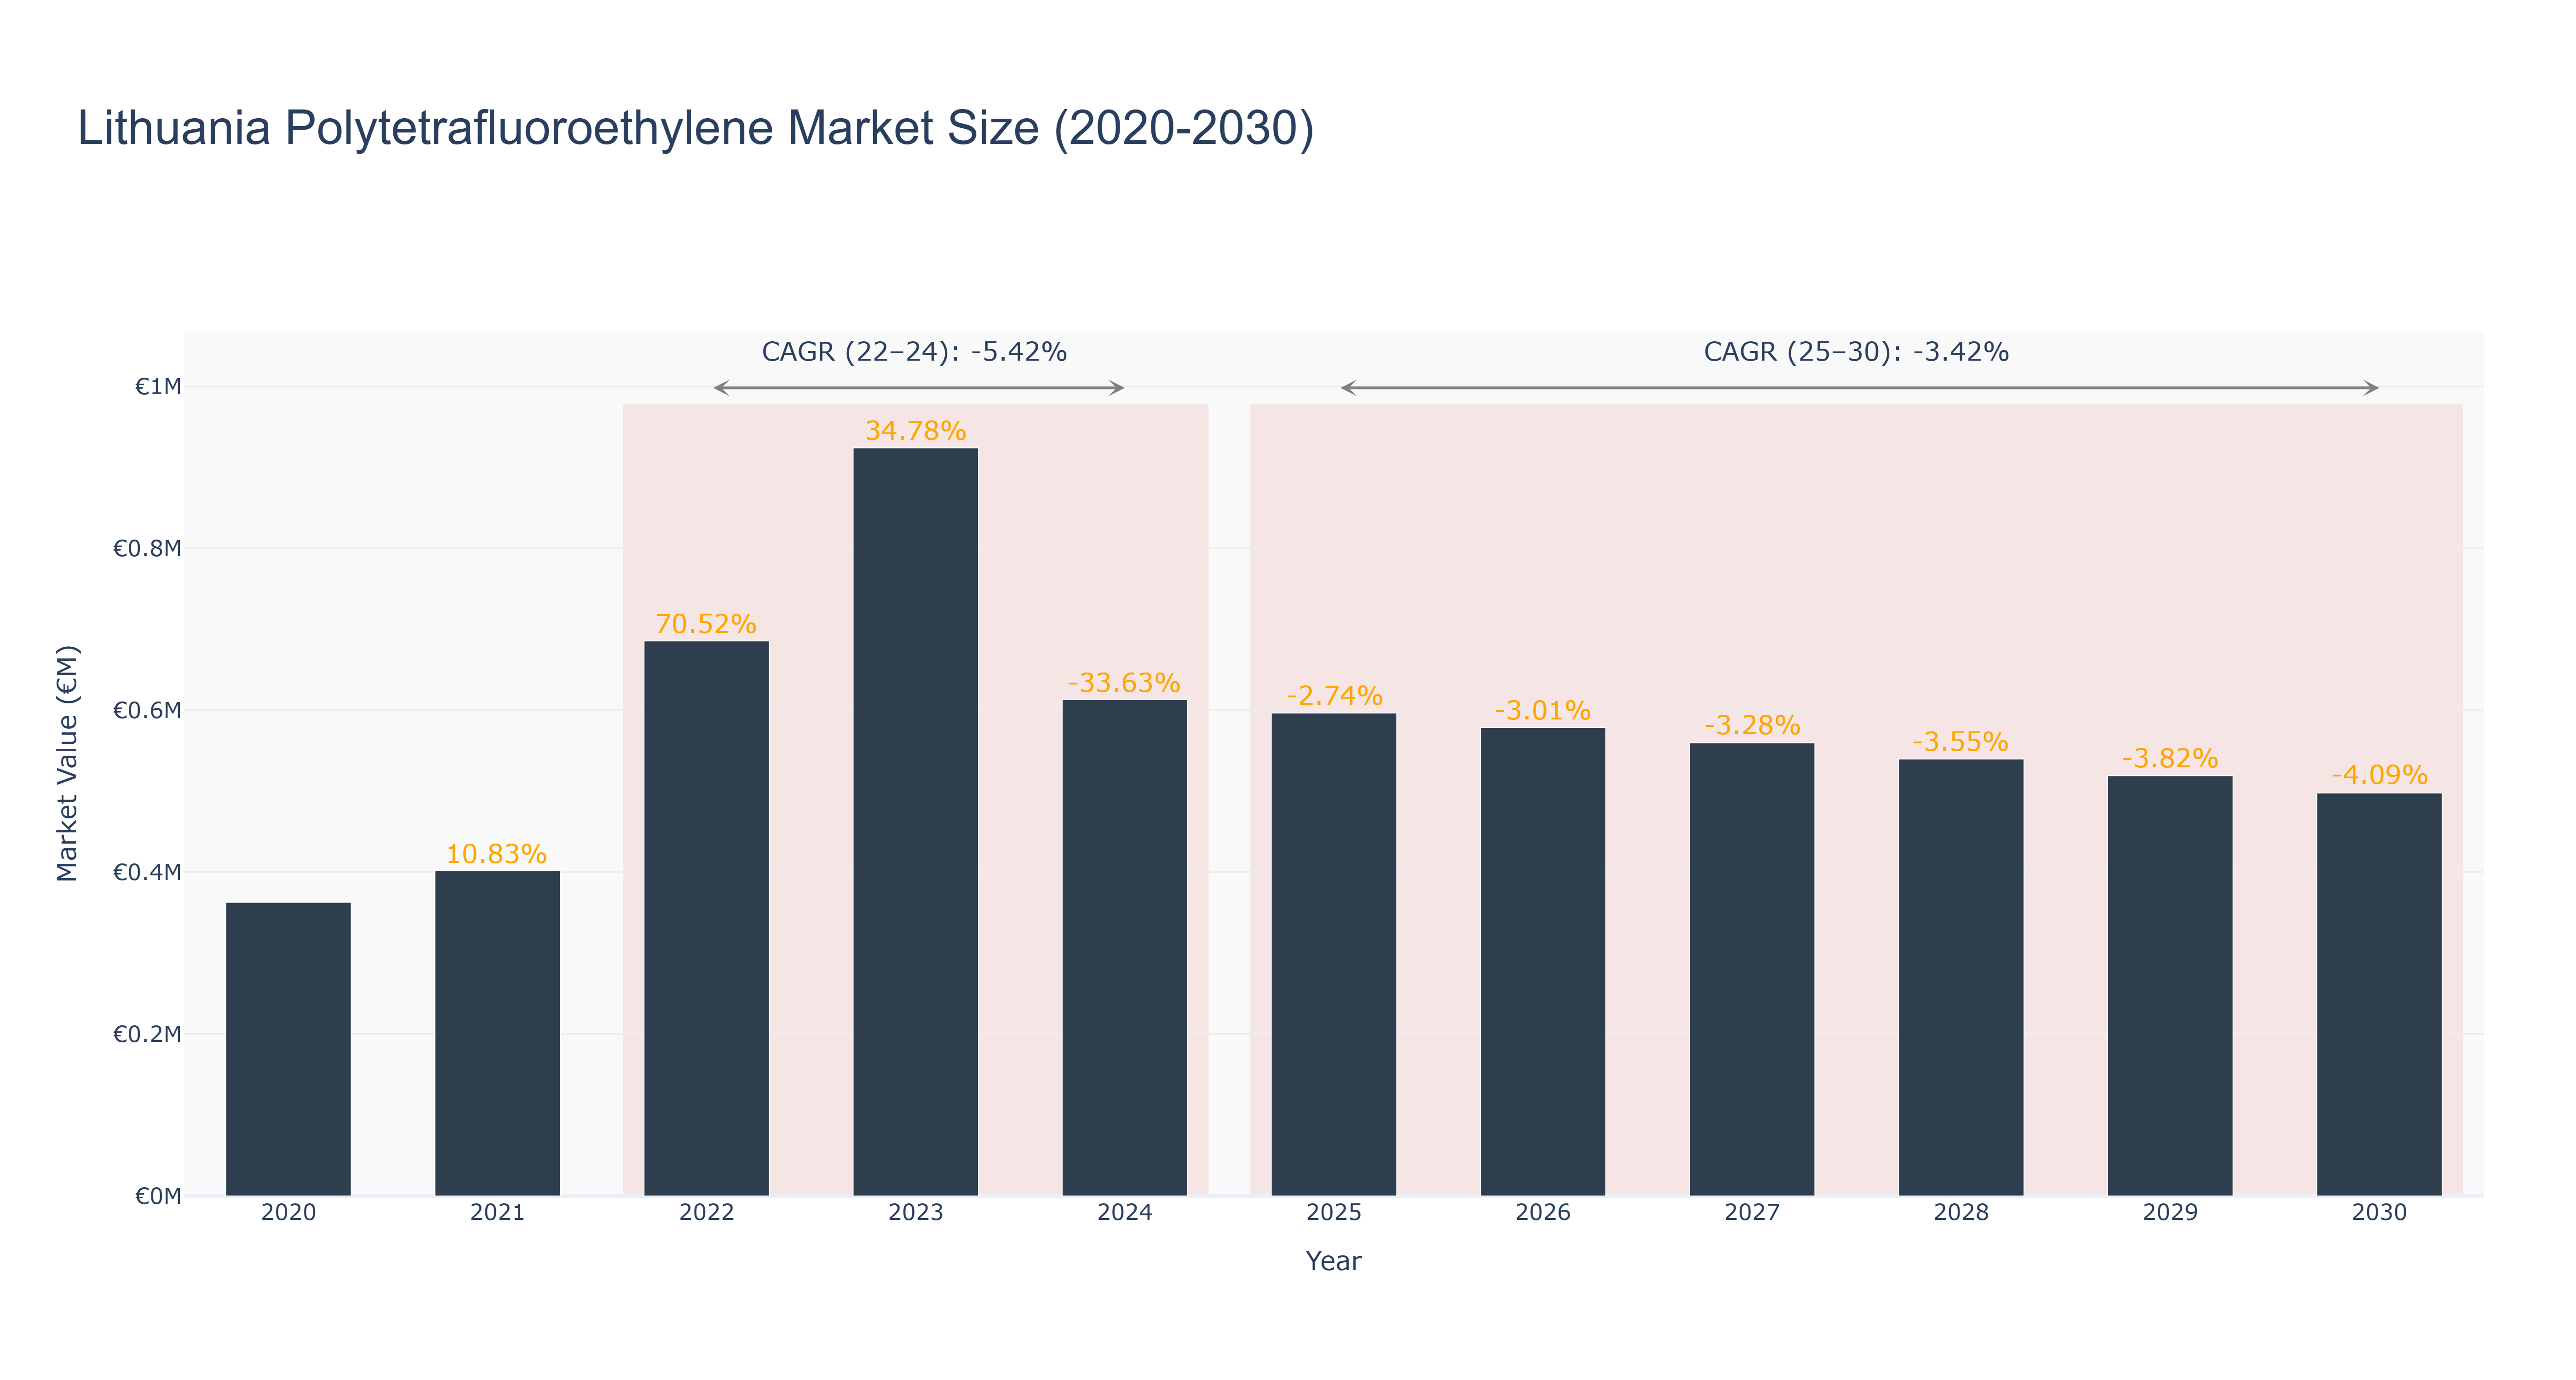Click the €0.8M y-axis tick label
Image resolution: width=2576 pixels, height=1380 pixels.
tap(147, 549)
